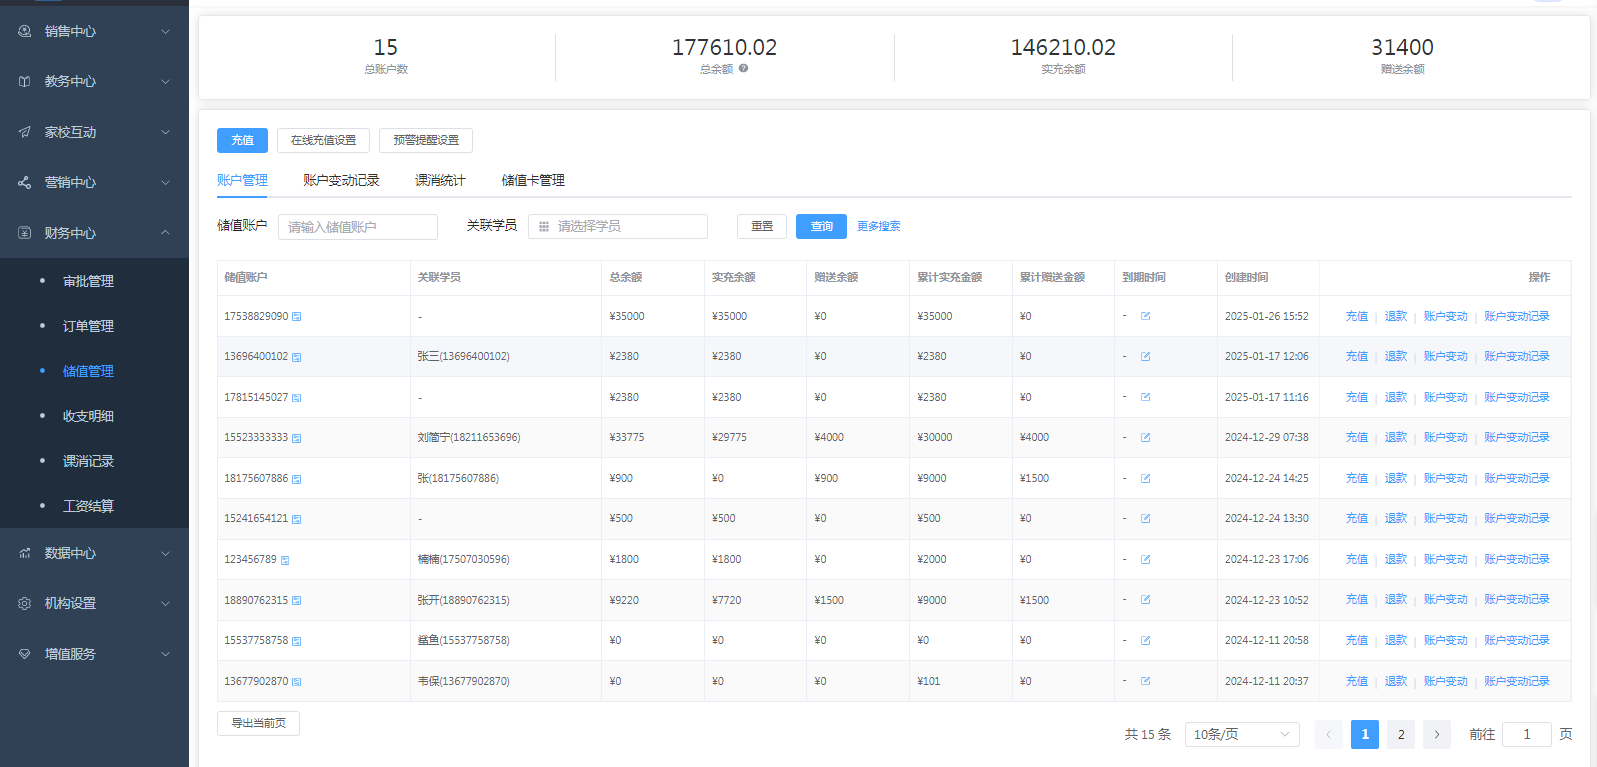Select the 账户管理 tab

[242, 180]
